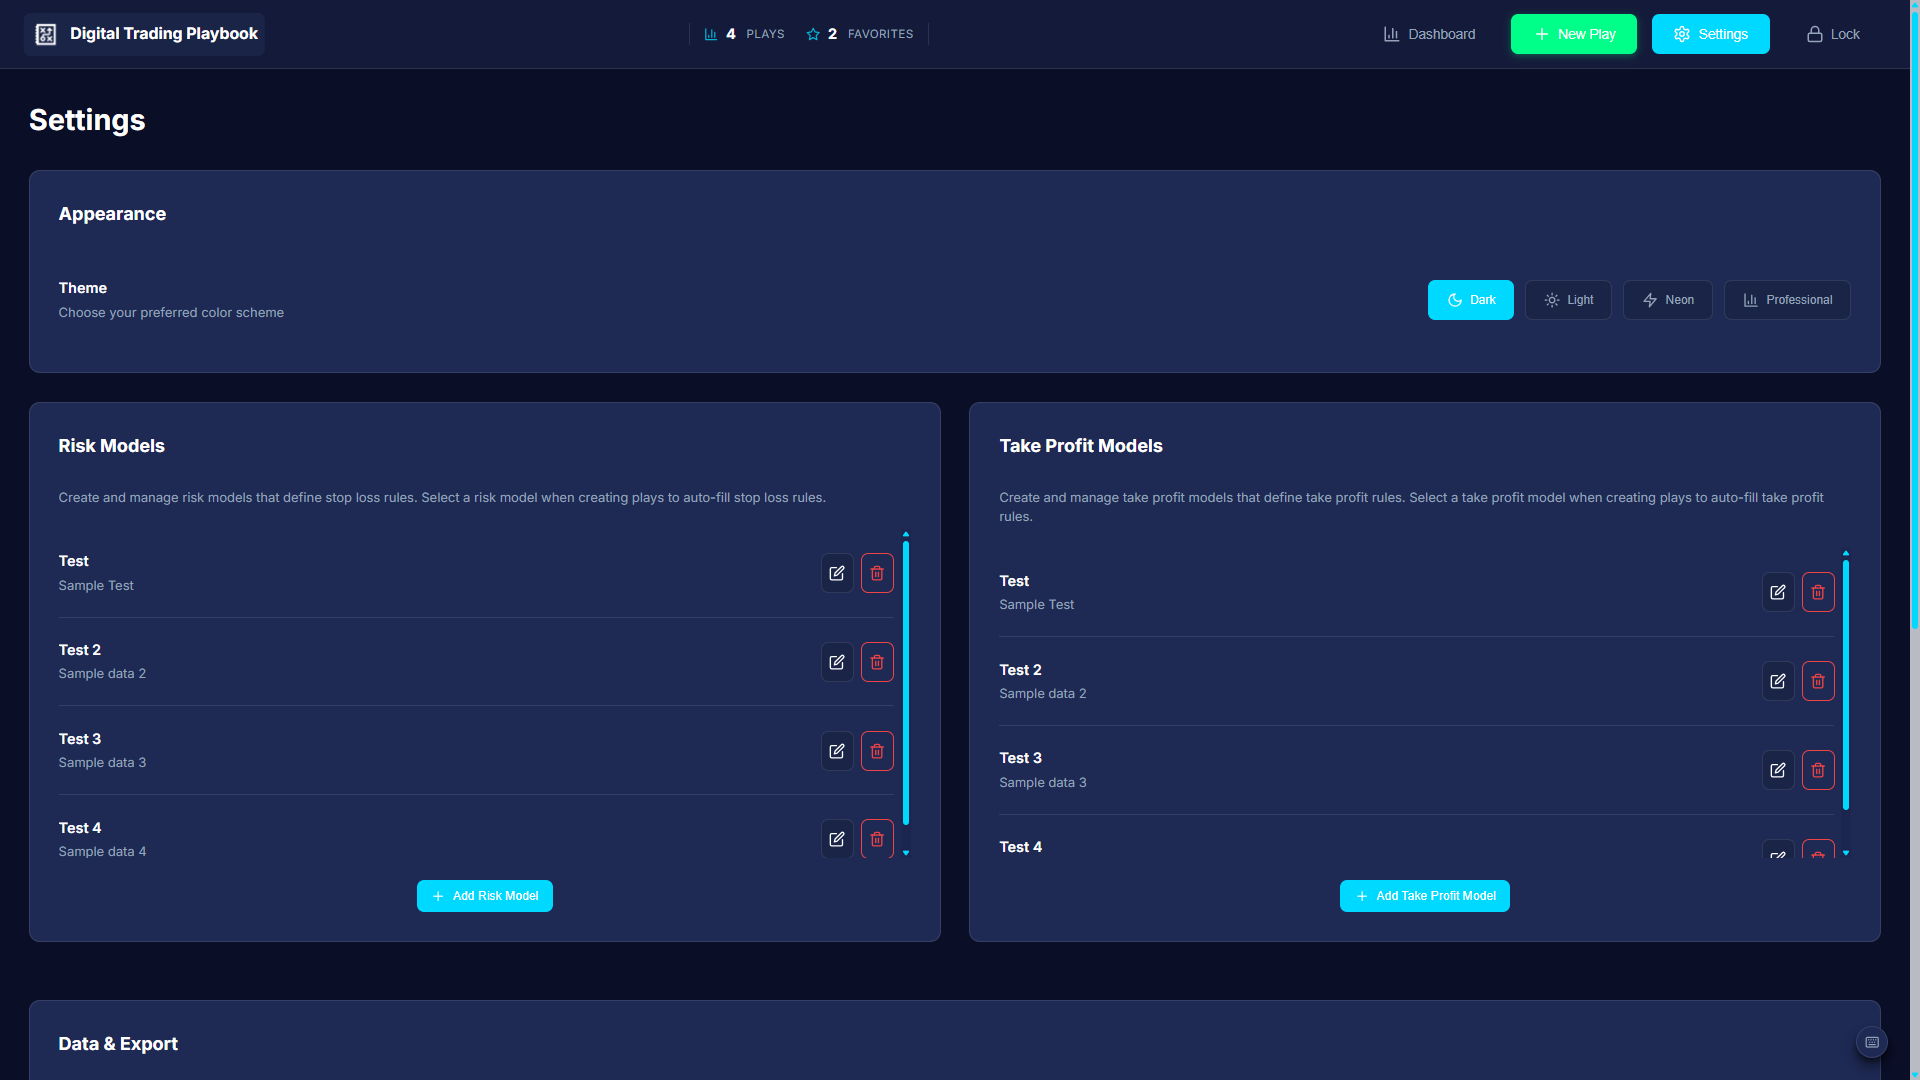Choose the Professional theme
1920x1080 pixels.
1787,300
